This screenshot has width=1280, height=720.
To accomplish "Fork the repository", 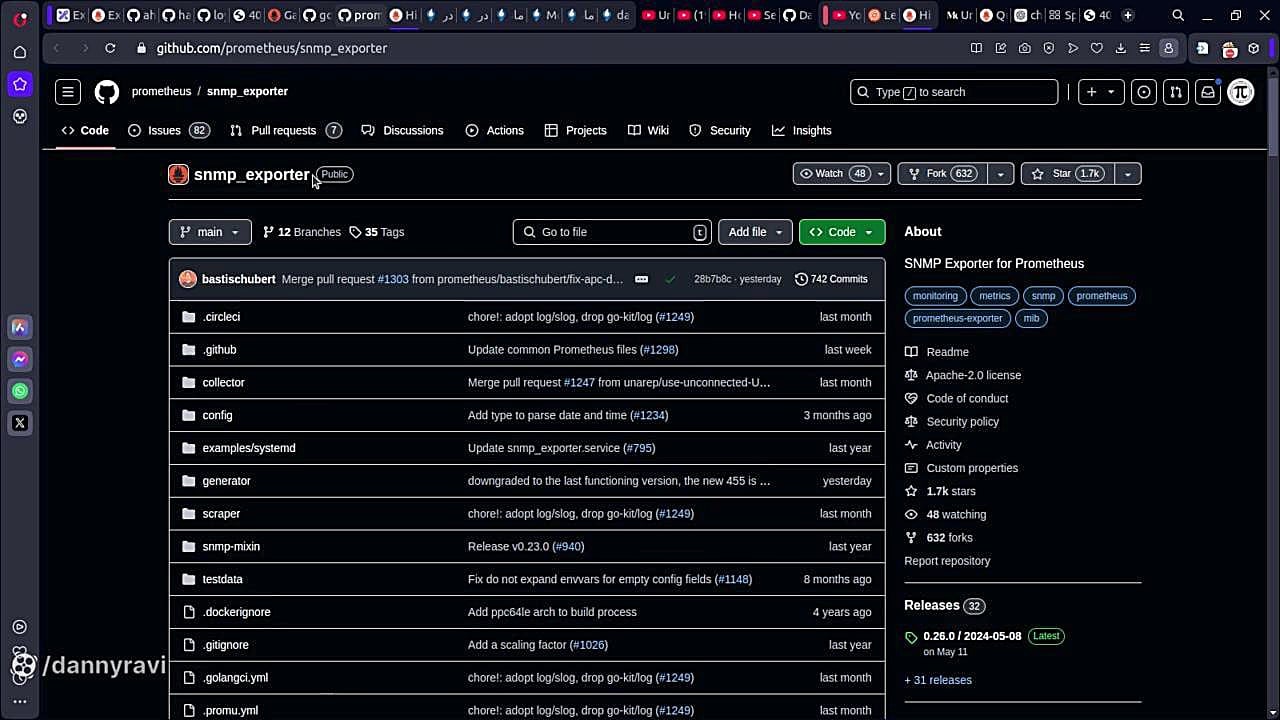I will 942,174.
